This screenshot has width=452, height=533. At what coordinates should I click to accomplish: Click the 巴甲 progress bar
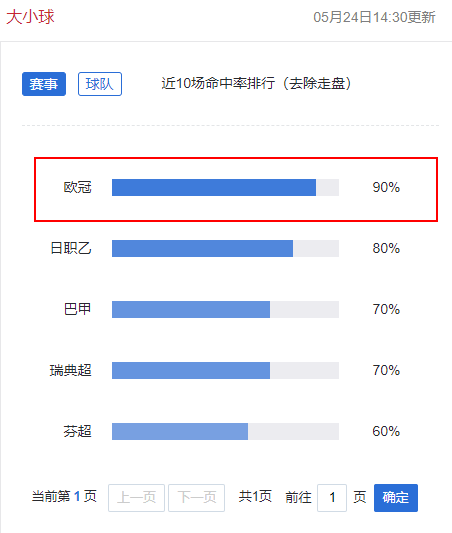click(x=225, y=309)
